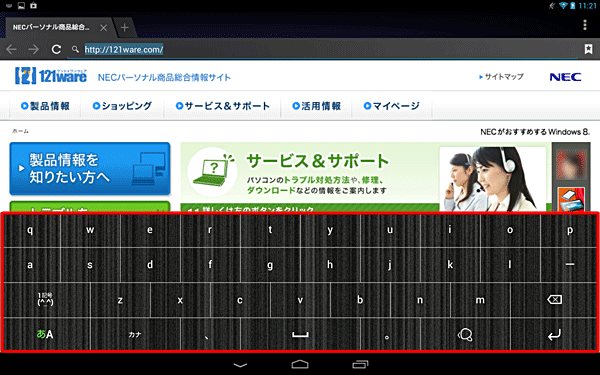Click the サービス&サポート green banner
The width and height of the screenshot is (600, 375).
click(x=365, y=177)
